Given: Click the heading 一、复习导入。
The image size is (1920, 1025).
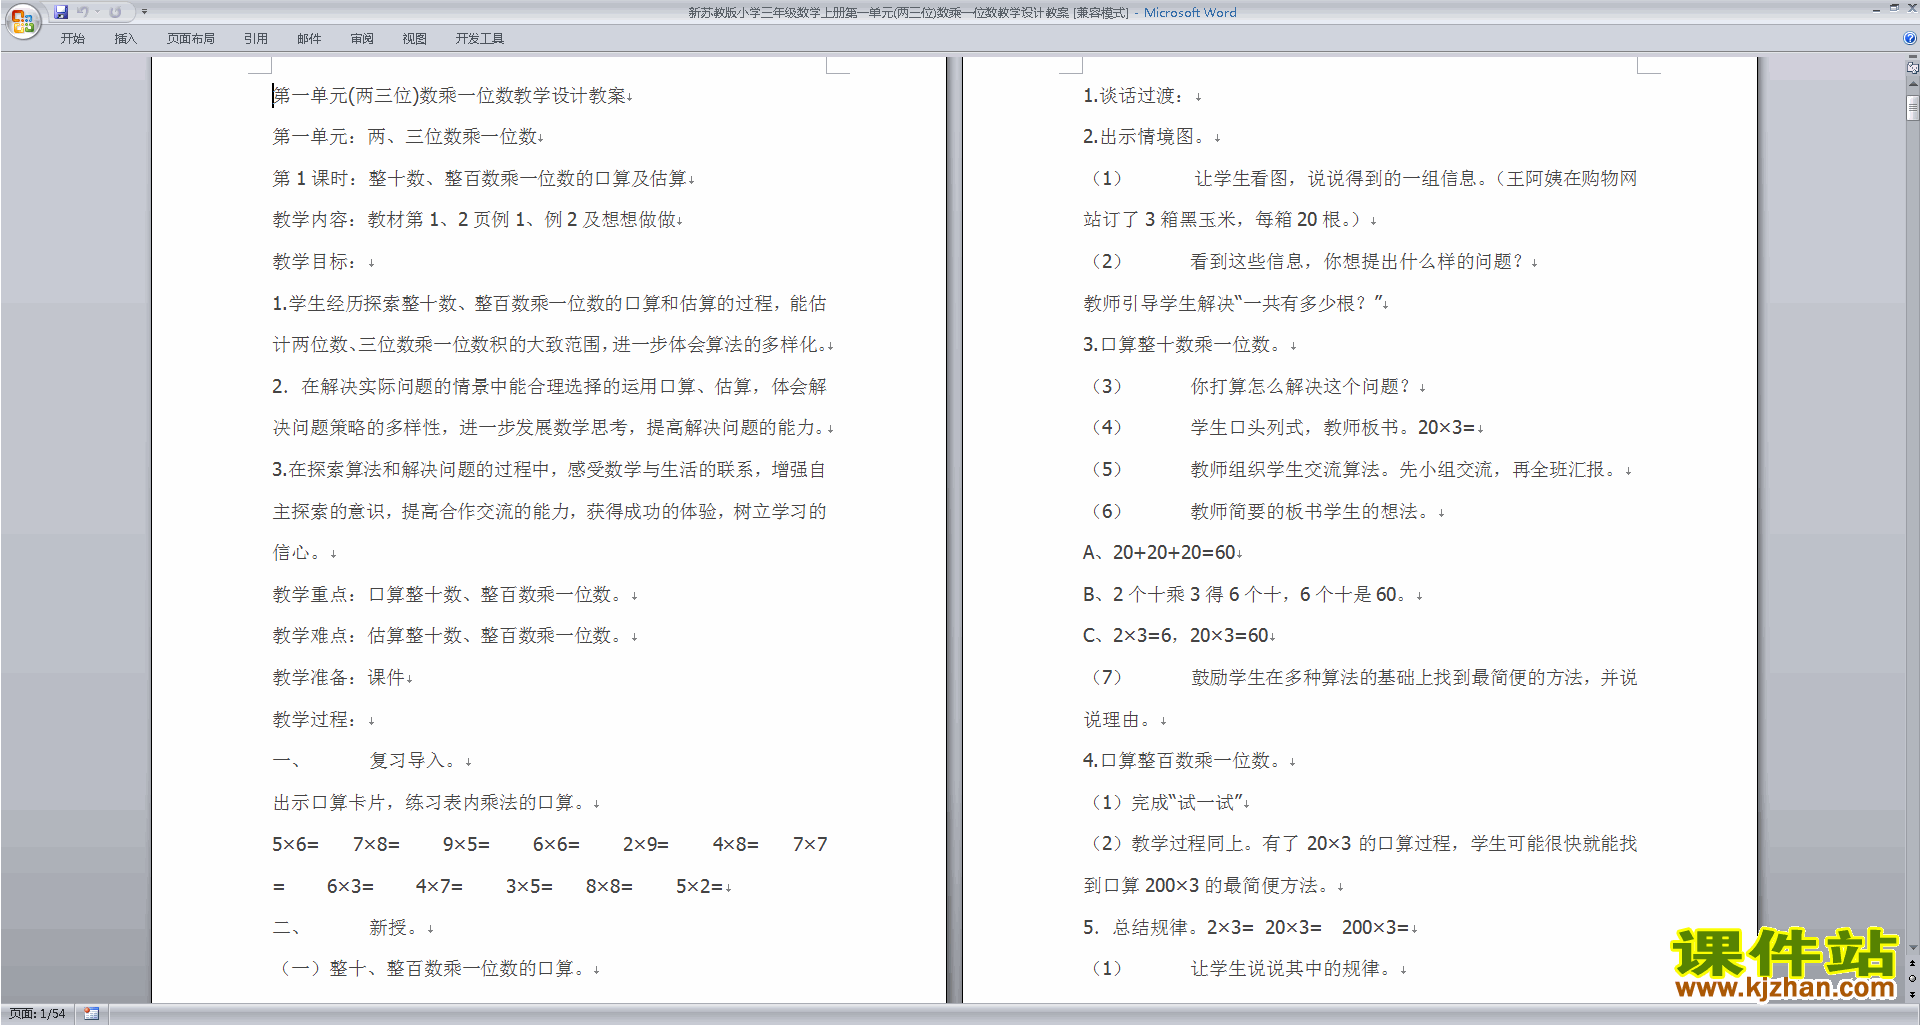Looking at the screenshot, I should click(366, 761).
